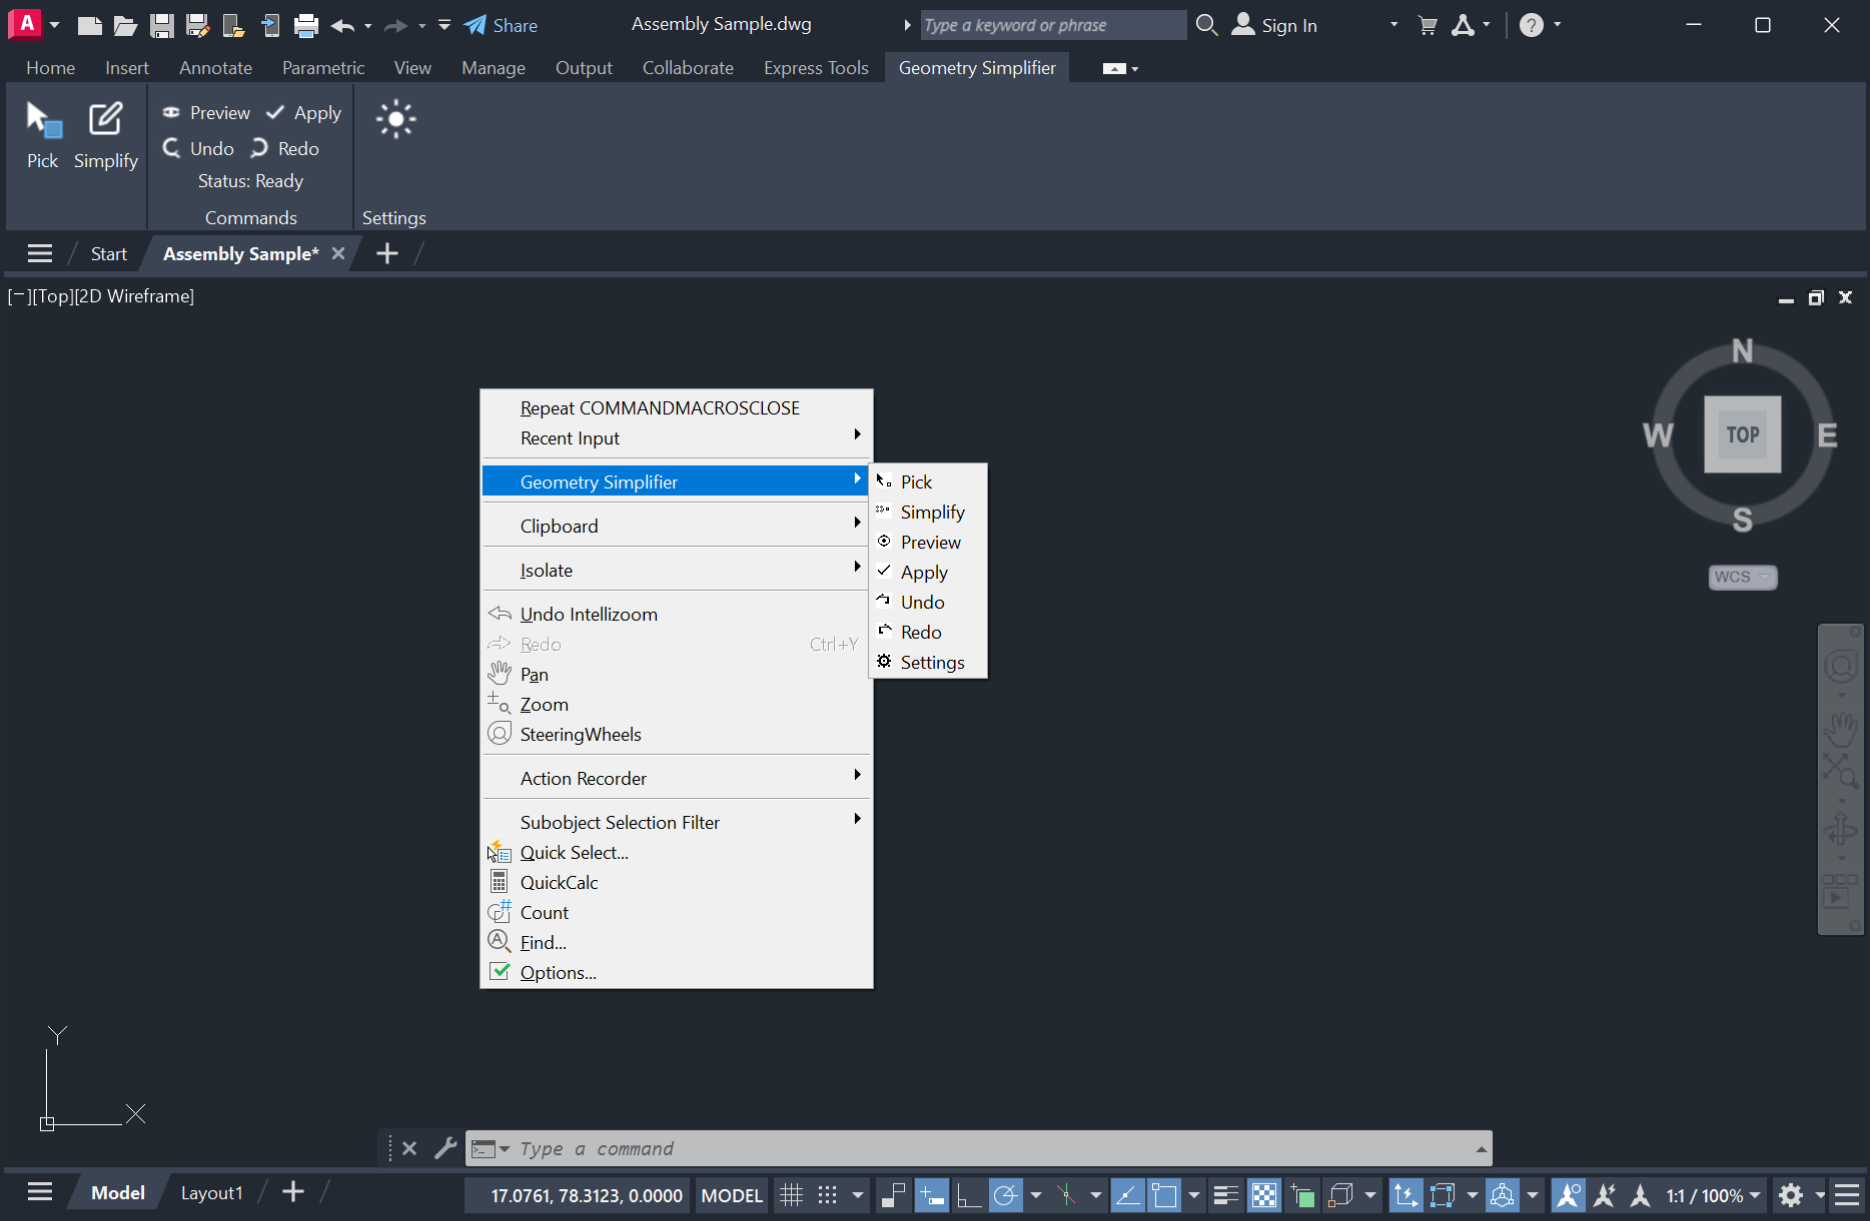Image resolution: width=1870 pixels, height=1221 pixels.
Task: Click the command line customize wrench
Action: (445, 1148)
